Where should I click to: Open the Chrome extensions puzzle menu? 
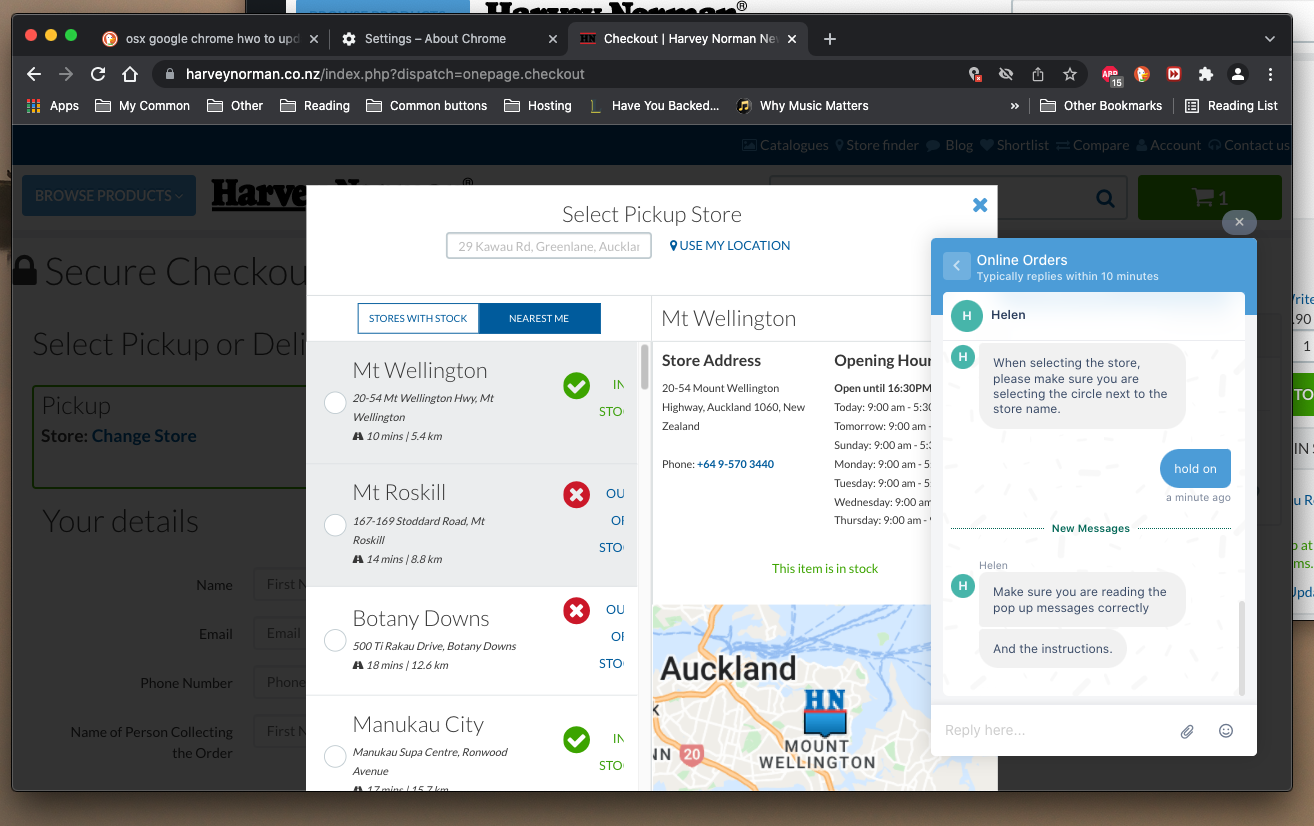(x=1206, y=74)
